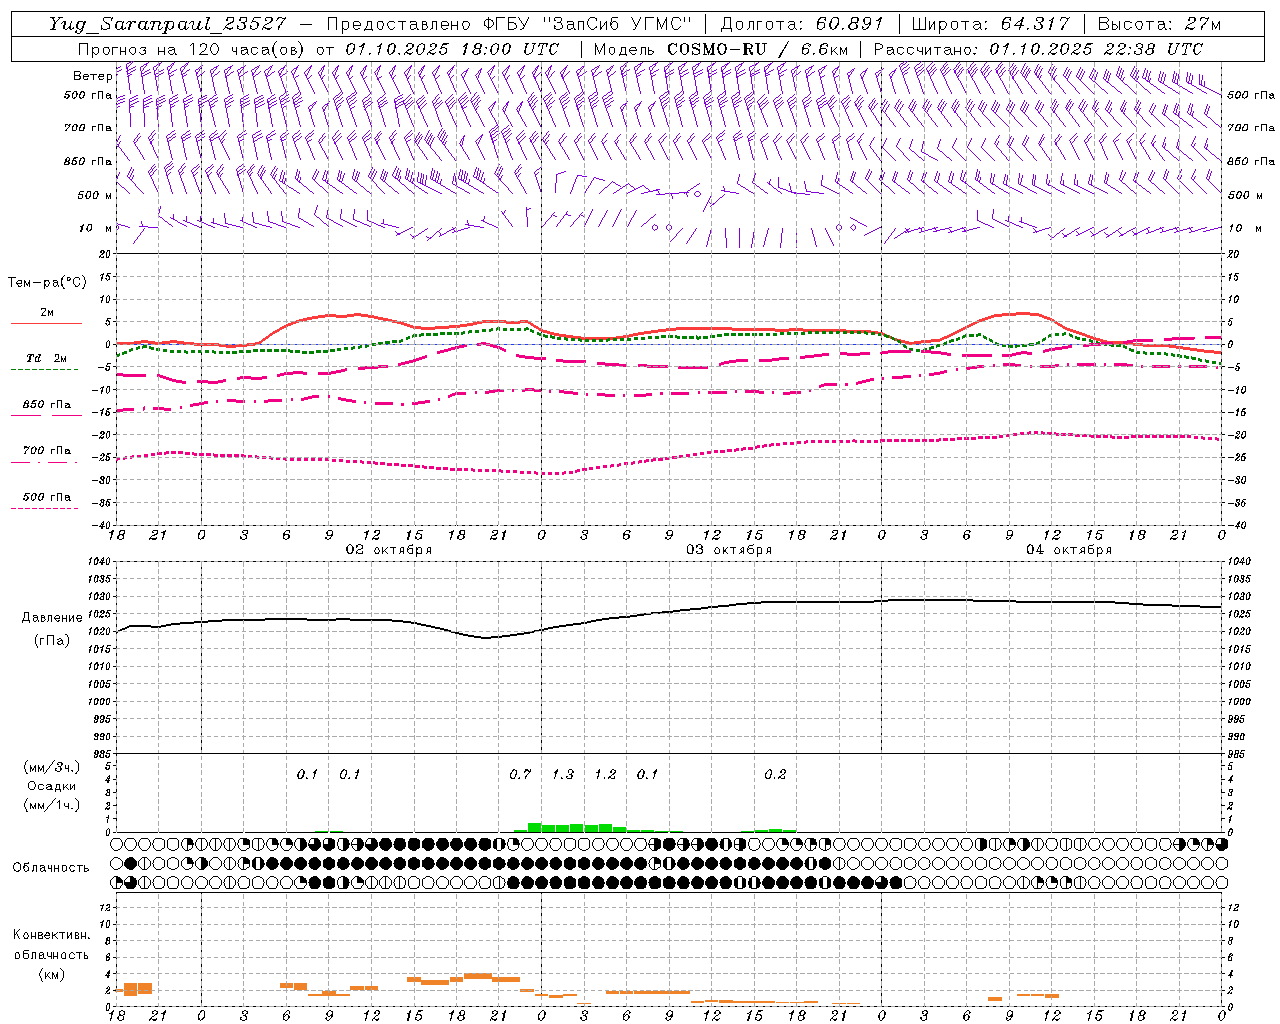Click the 500 гПа dotted legend line sample
Viewport: 1280px width, 1024px height.
coord(44,509)
